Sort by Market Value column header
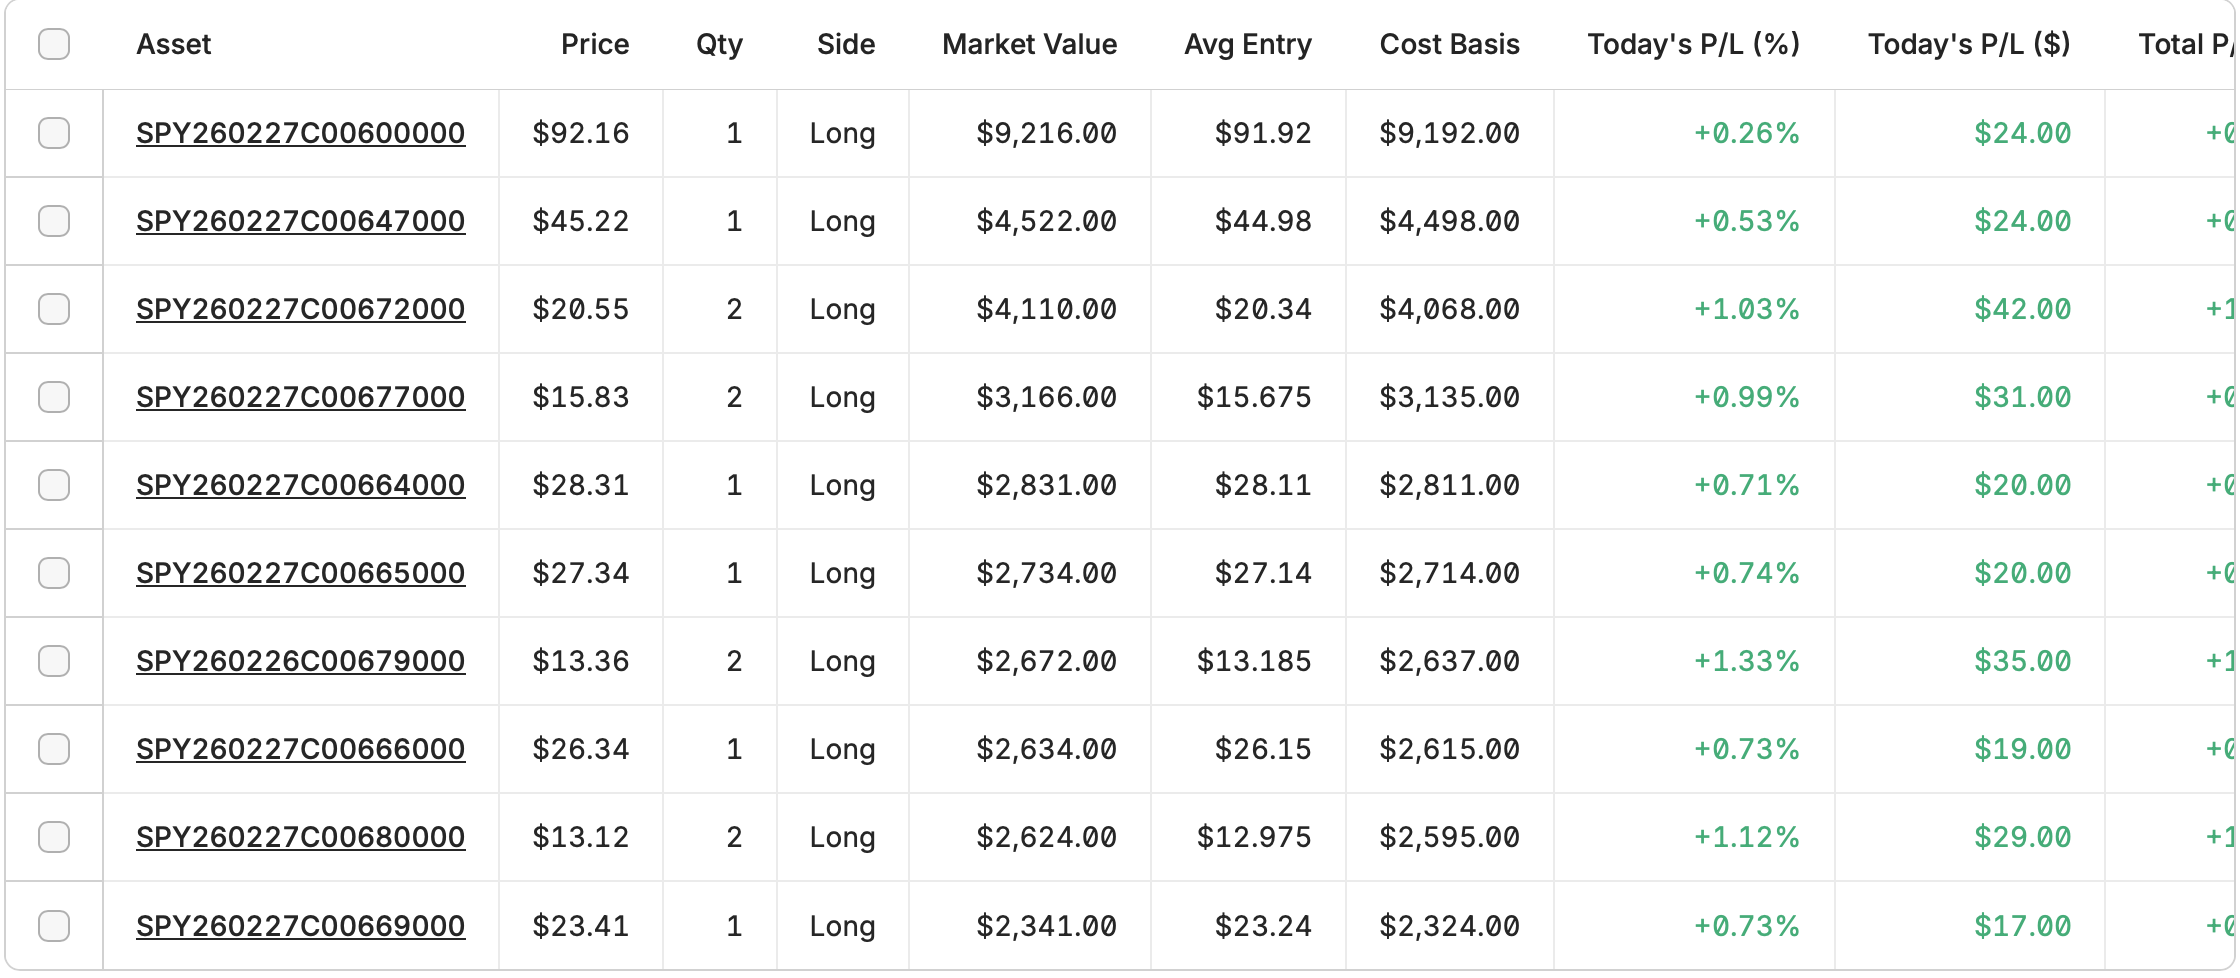 pos(1029,44)
